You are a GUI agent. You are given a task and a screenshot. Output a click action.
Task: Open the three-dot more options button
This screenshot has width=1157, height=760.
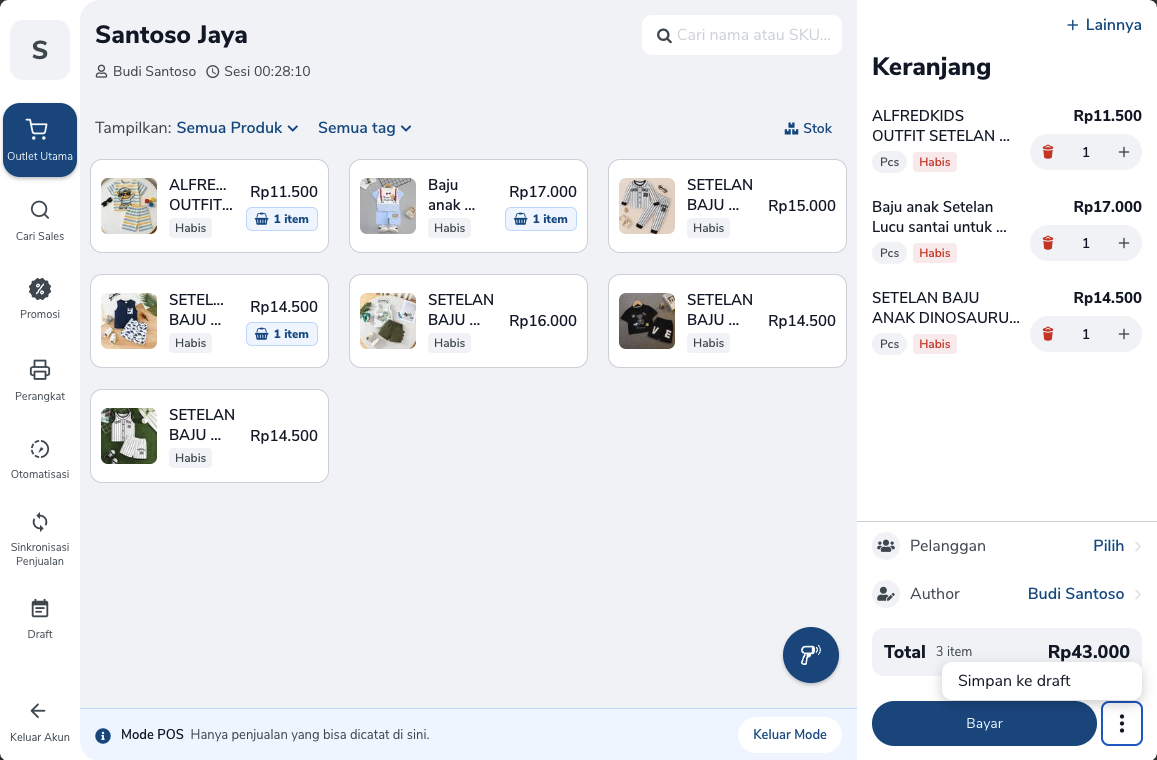[x=1122, y=724]
